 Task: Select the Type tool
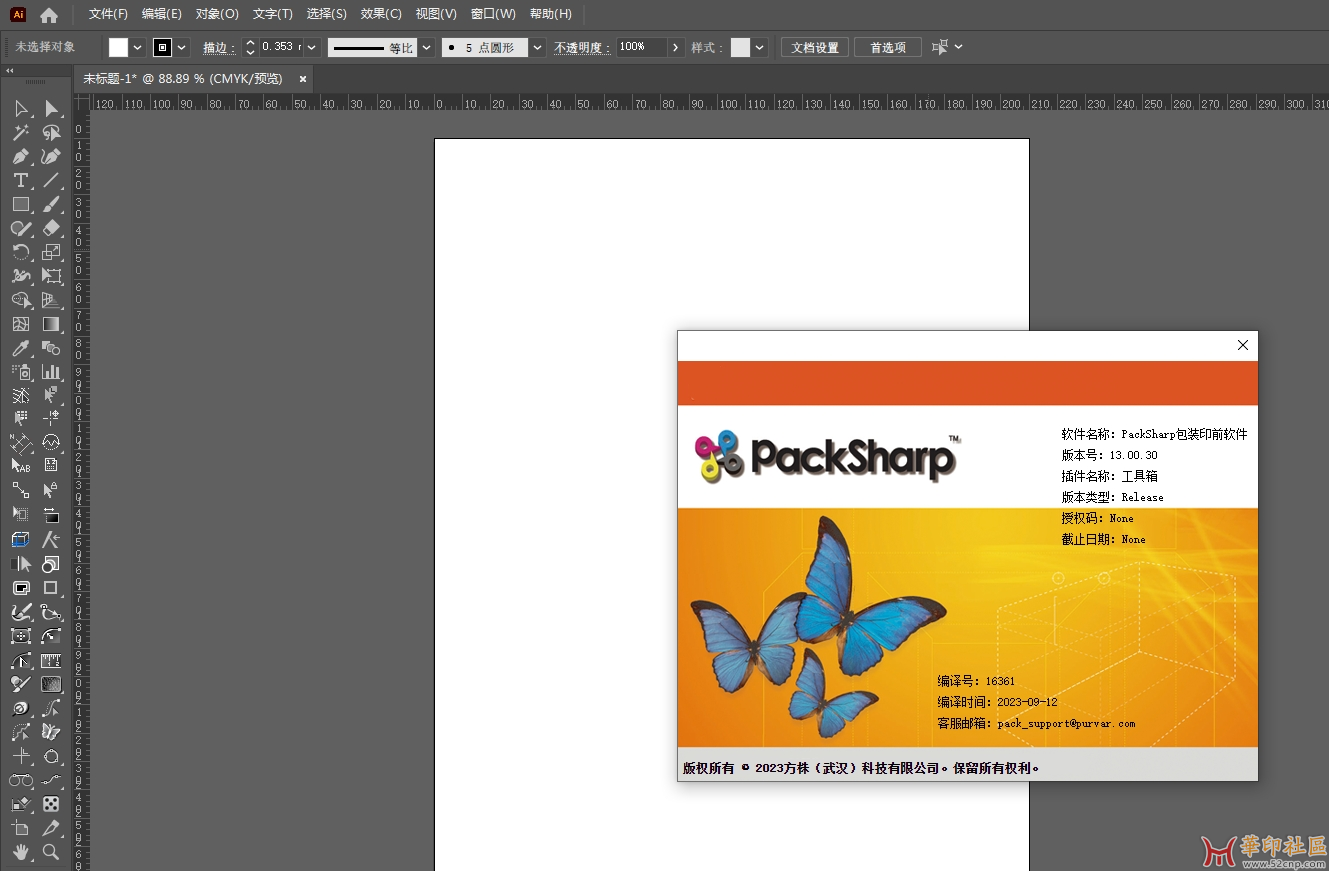(21, 180)
